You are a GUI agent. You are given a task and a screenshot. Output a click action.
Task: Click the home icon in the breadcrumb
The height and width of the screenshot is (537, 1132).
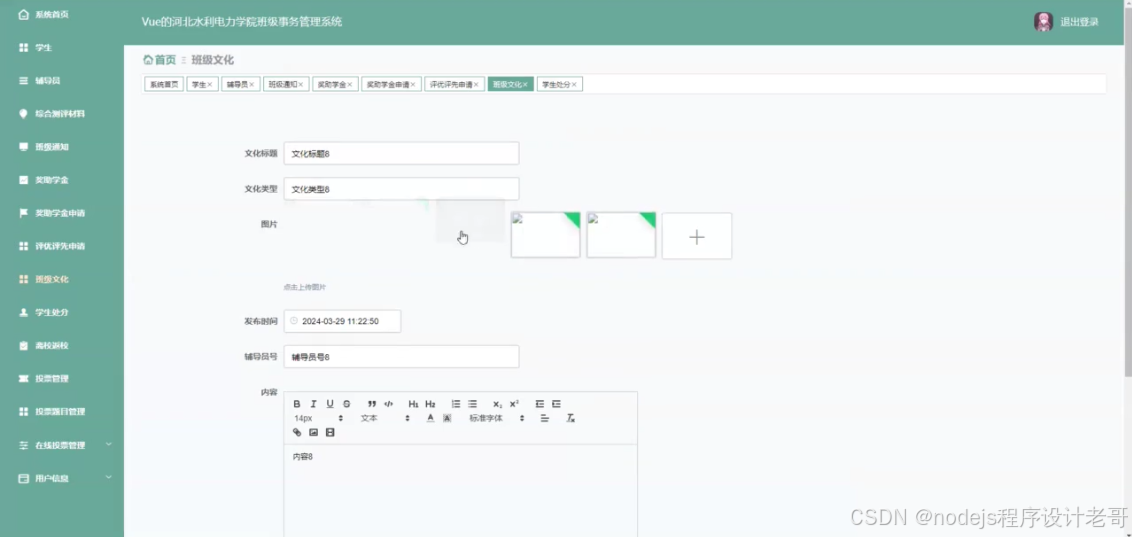[148, 60]
